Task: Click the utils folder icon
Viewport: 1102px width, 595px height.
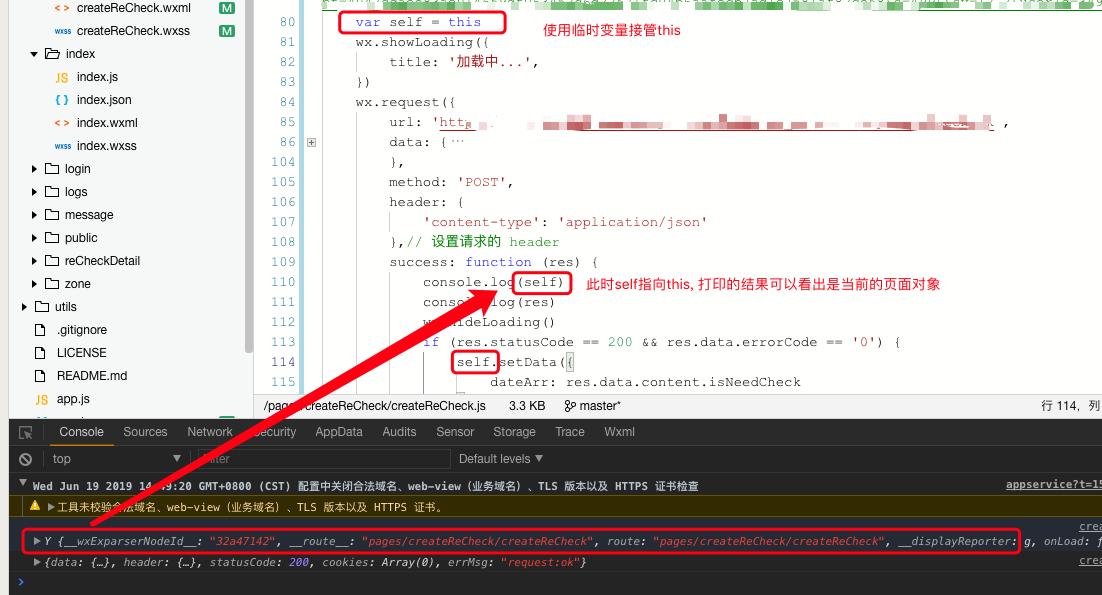Action: 42,306
